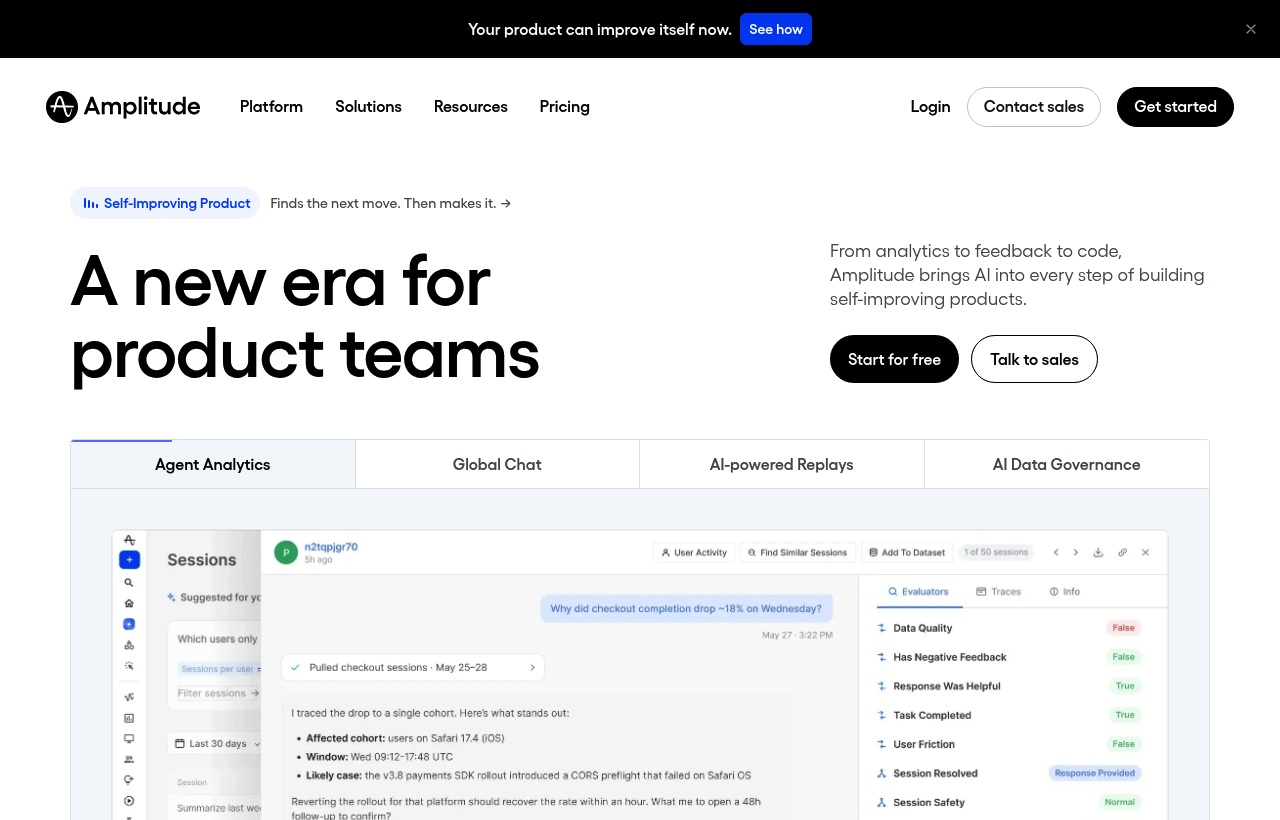Image resolution: width=1280 pixels, height=820 pixels.
Task: Click the Contact sales button
Action: tap(1034, 107)
